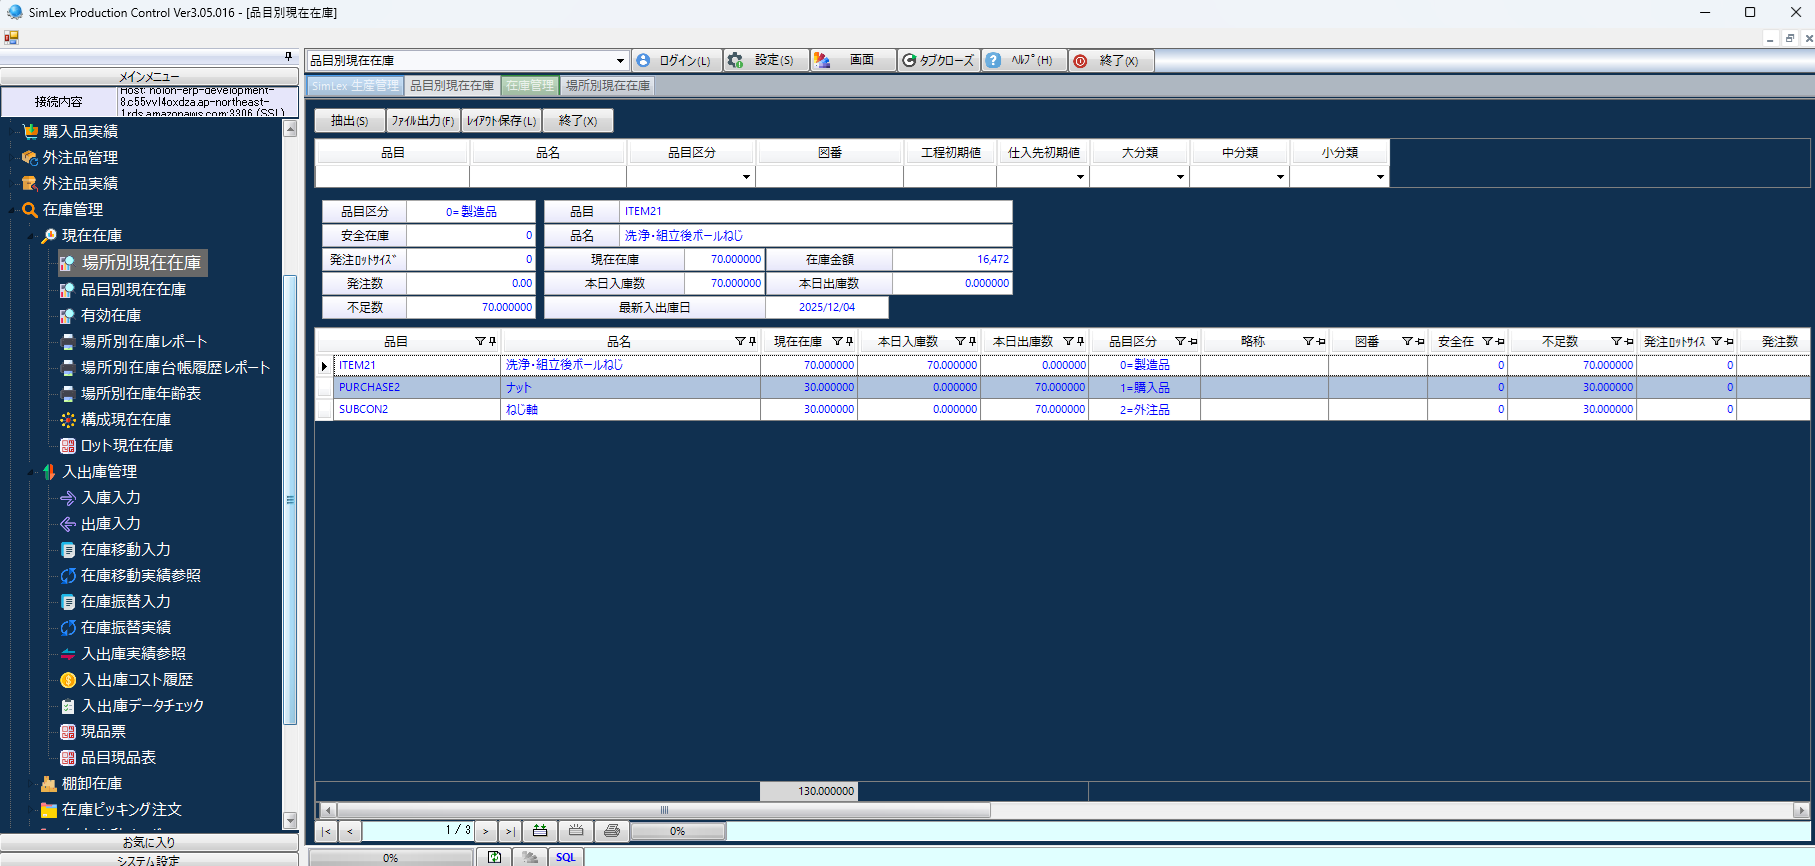Select the row header box of the SUBCON2 row

point(324,410)
